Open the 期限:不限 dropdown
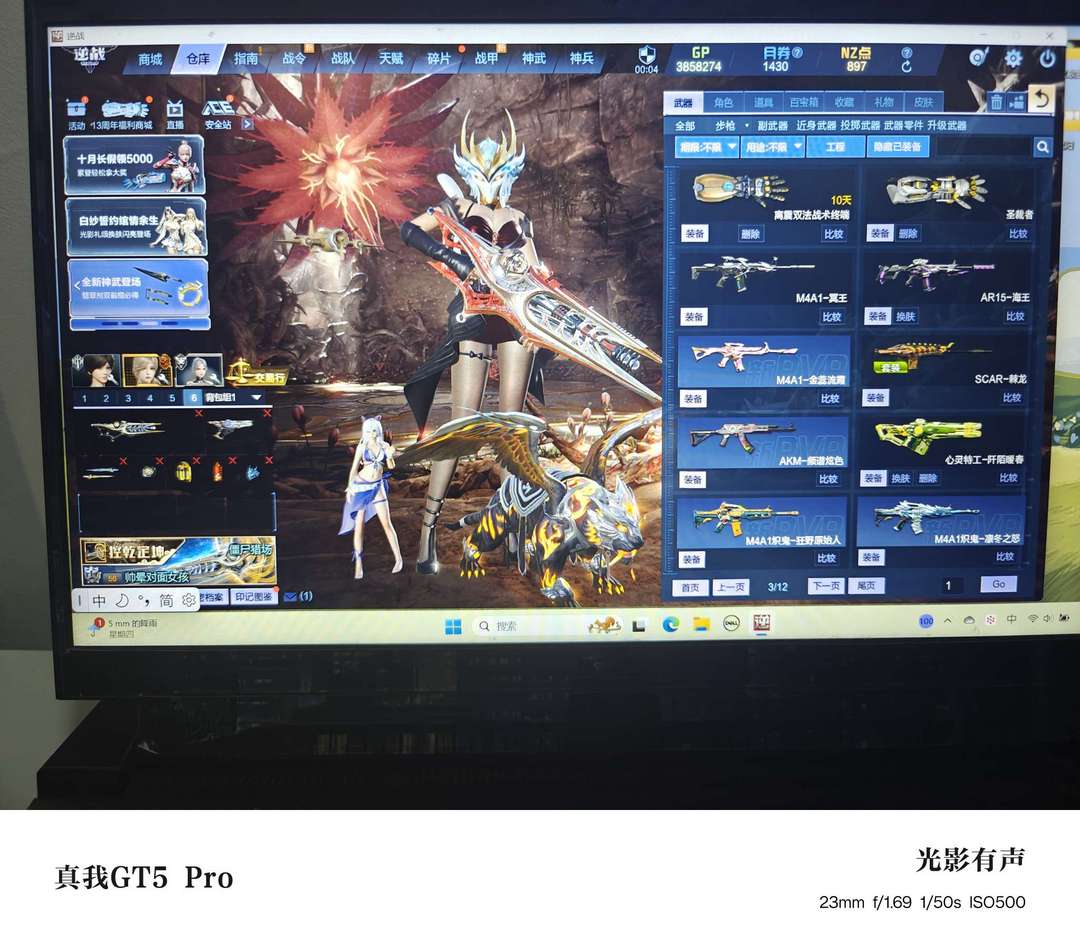 [x=706, y=147]
